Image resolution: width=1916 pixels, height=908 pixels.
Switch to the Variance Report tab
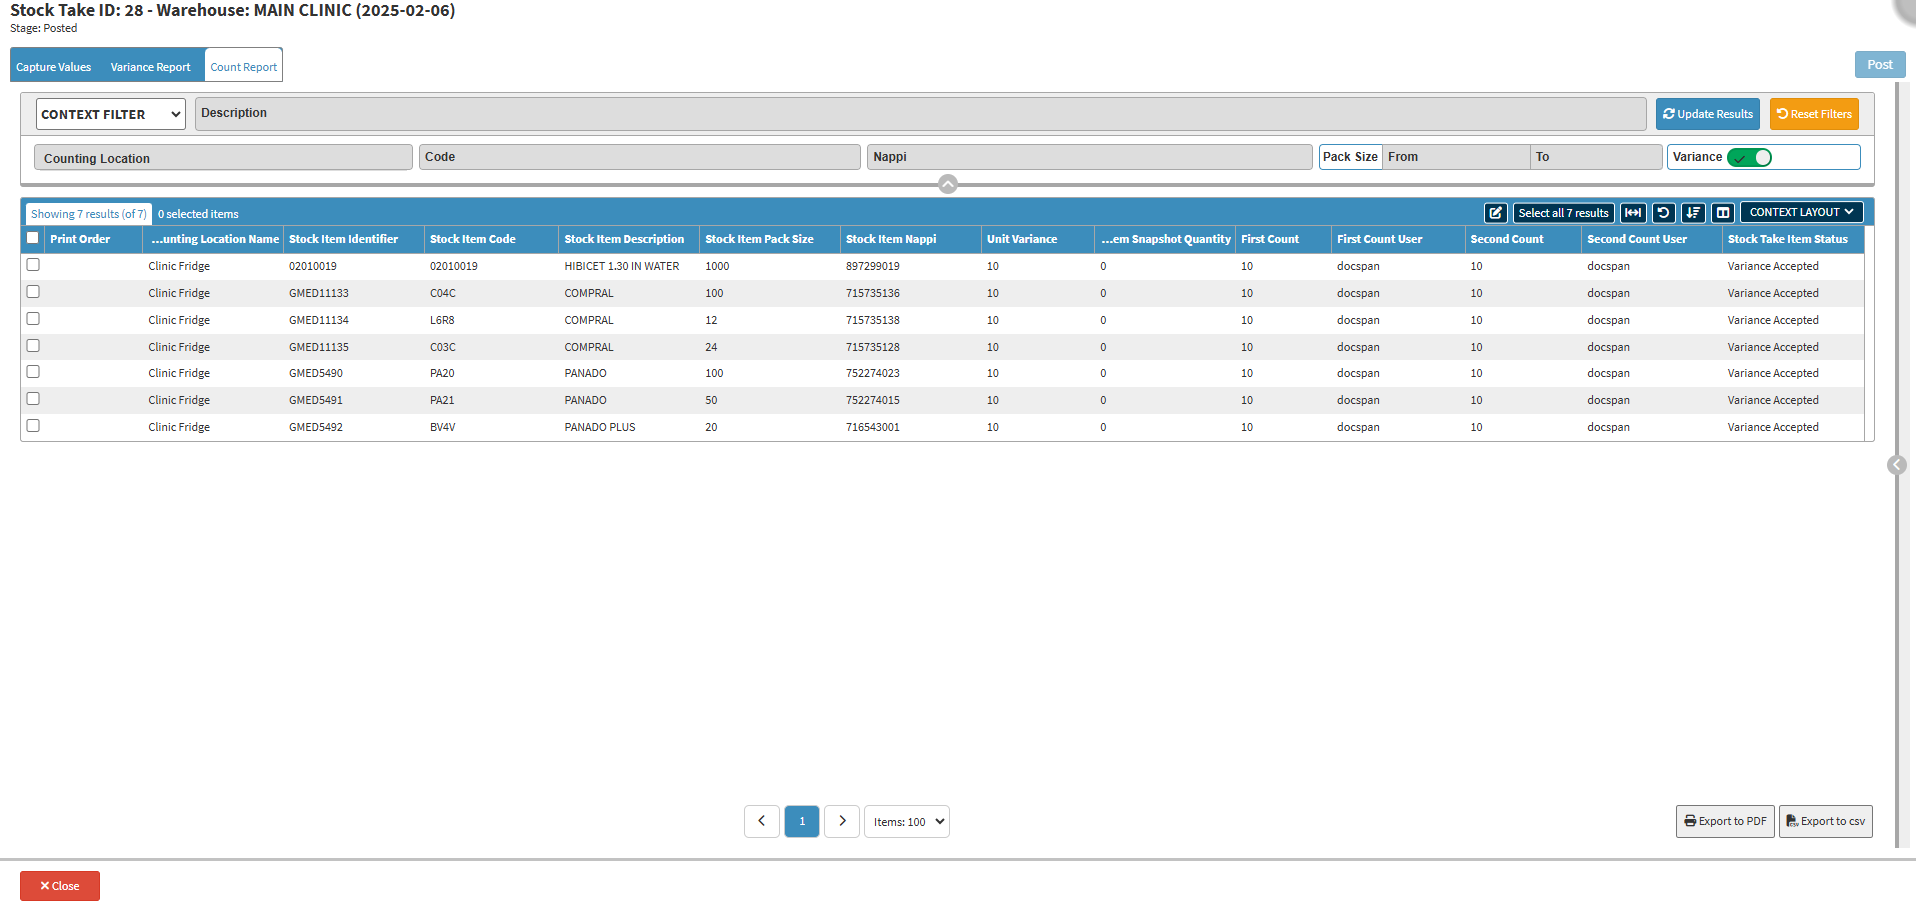click(x=150, y=67)
